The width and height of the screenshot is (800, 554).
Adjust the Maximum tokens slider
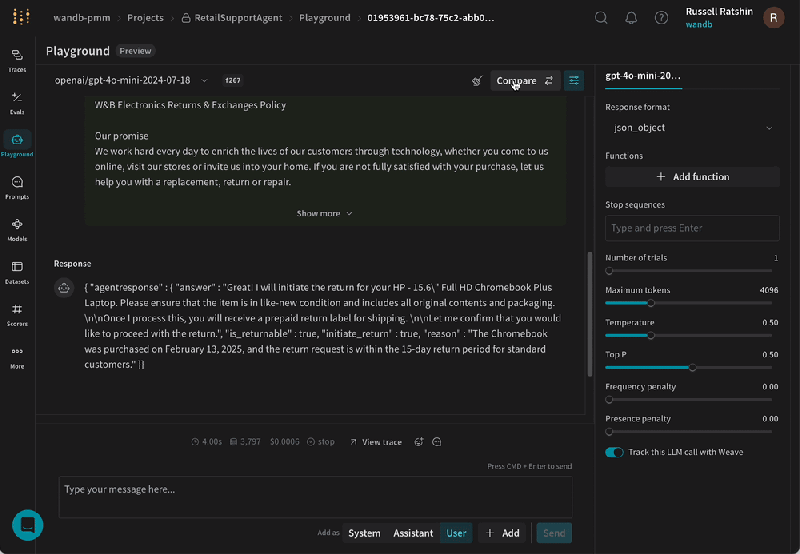click(688, 303)
